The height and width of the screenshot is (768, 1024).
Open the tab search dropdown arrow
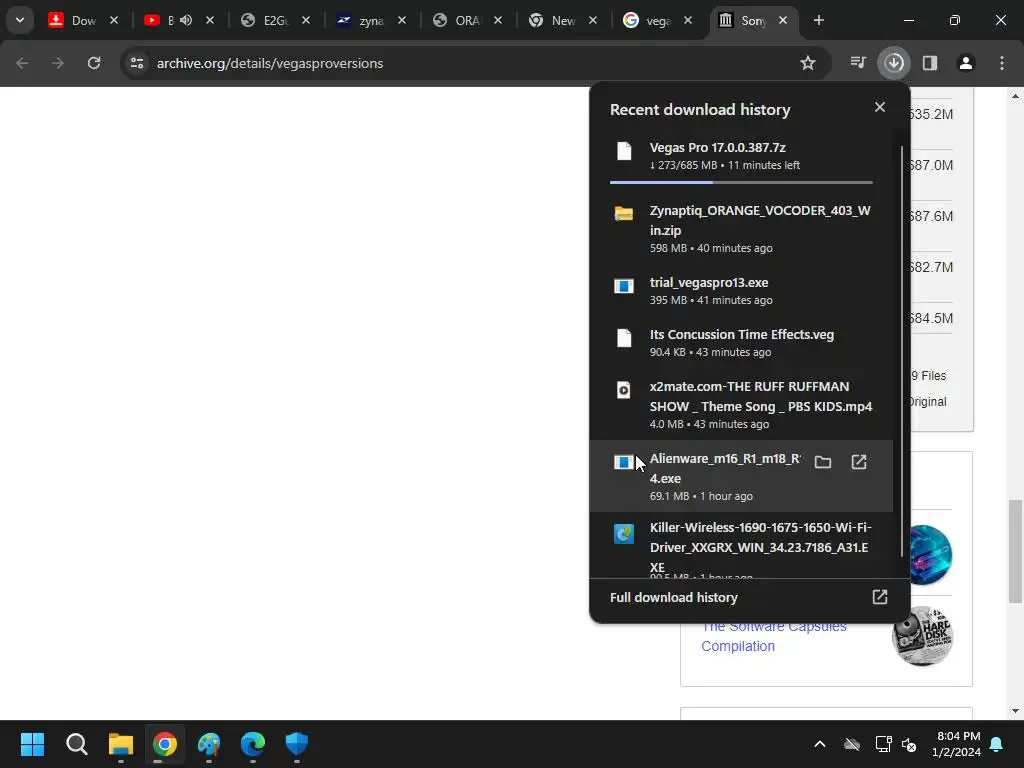(x=20, y=20)
